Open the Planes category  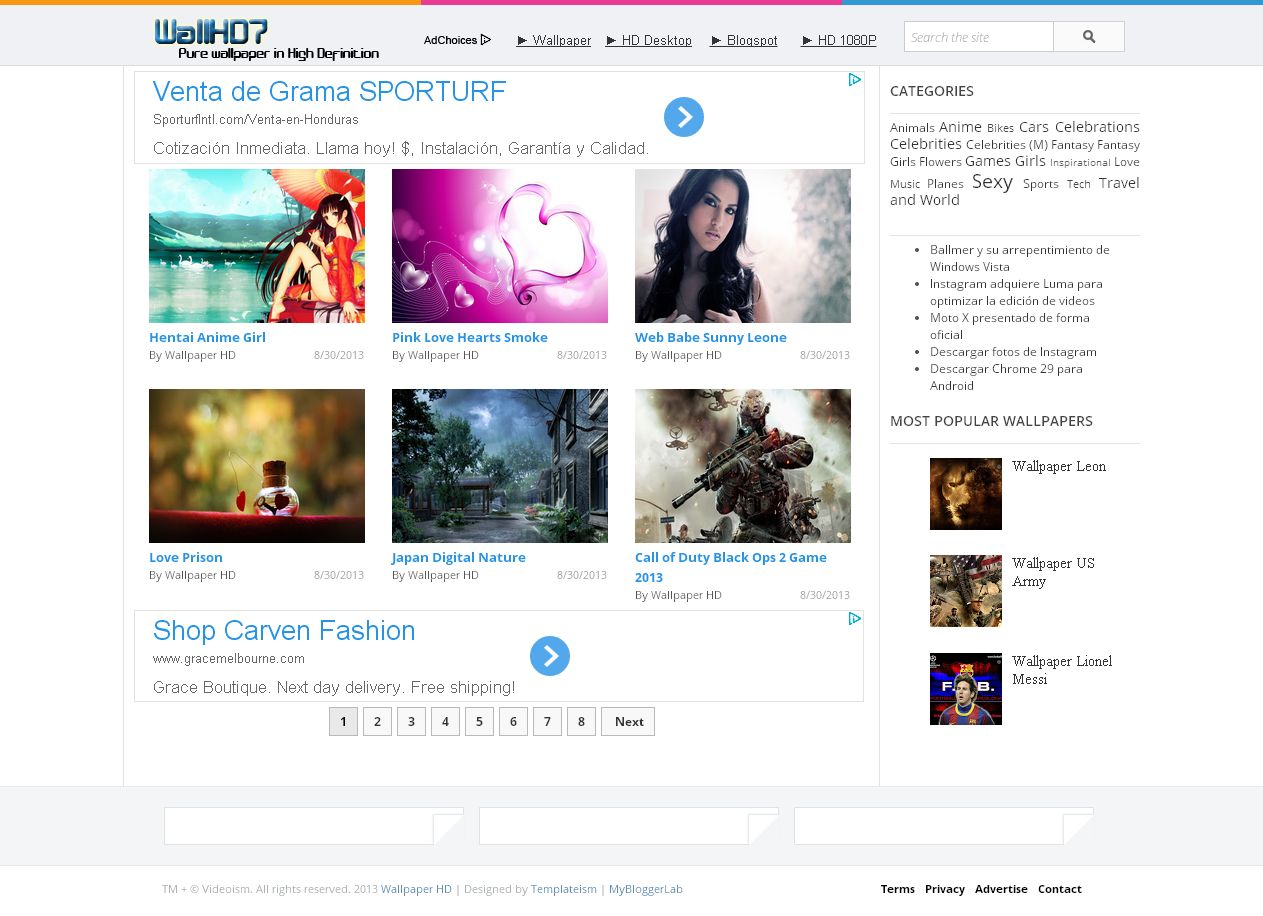tap(945, 184)
